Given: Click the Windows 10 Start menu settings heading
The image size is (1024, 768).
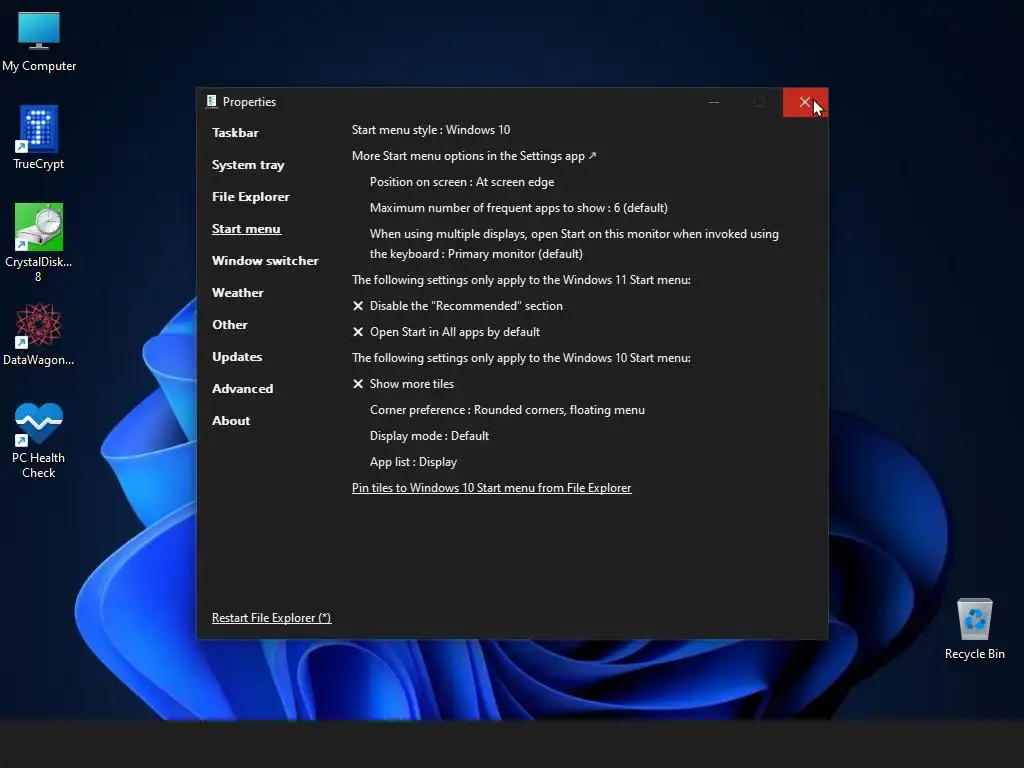Looking at the screenshot, I should (x=521, y=358).
